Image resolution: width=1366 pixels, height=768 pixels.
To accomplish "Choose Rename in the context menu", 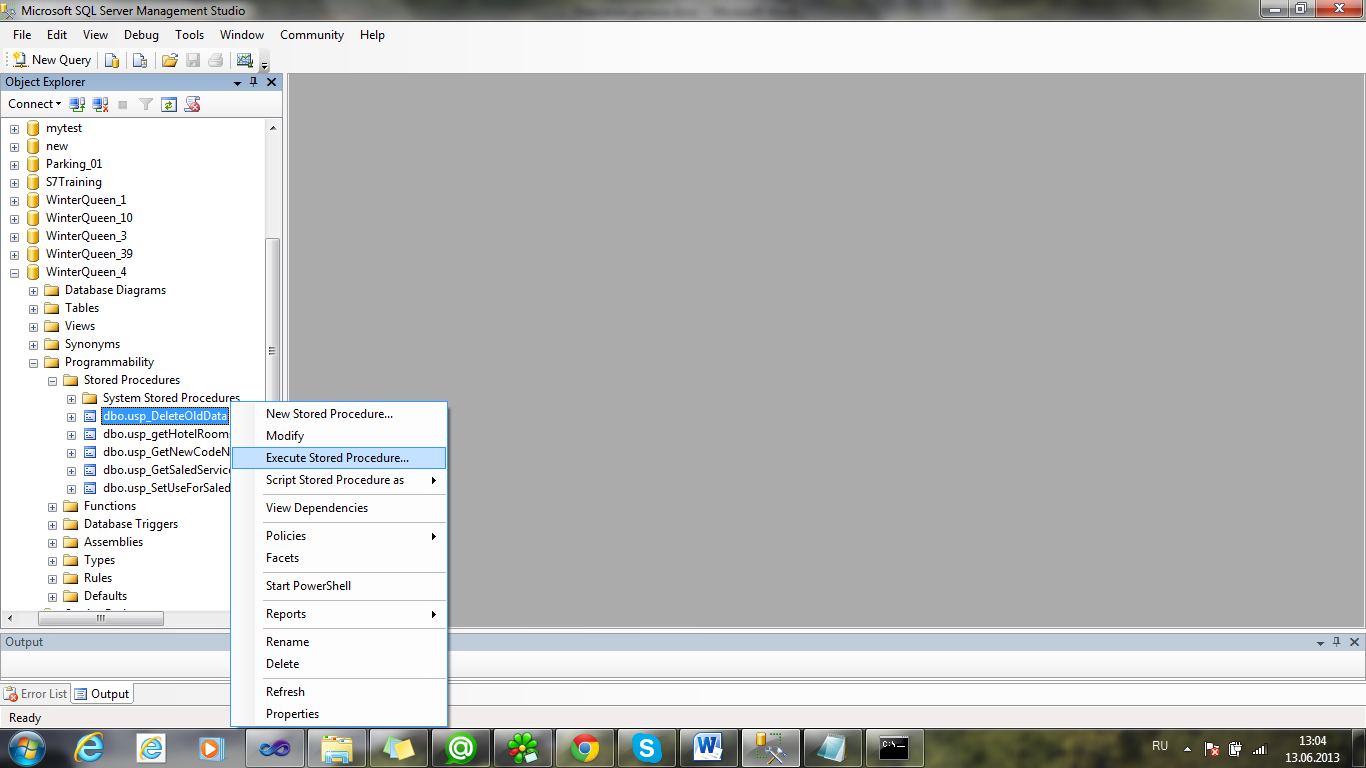I will (x=338, y=642).
